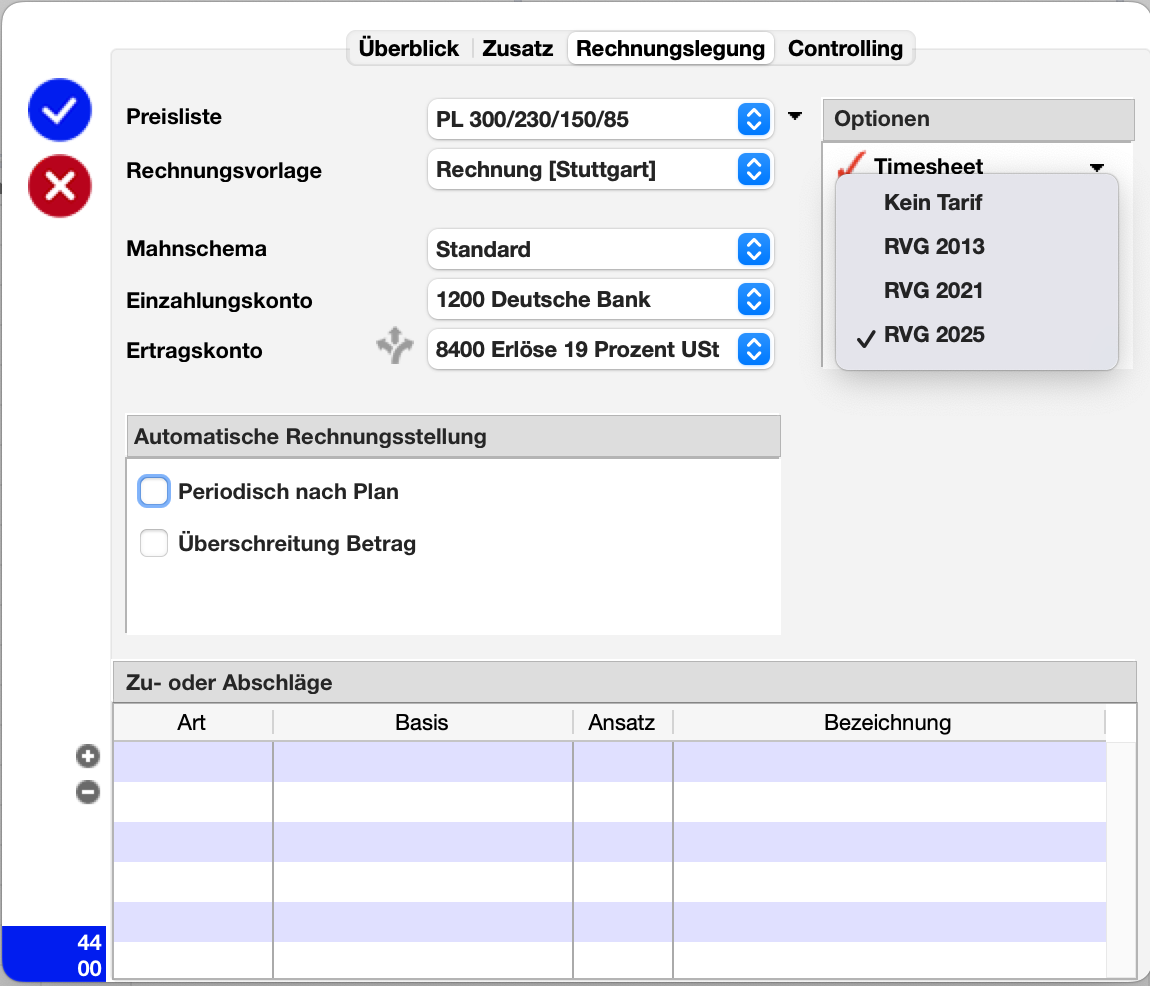Click the red checkmark next to Timesheet
Screen dimensions: 1150x986
851,164
